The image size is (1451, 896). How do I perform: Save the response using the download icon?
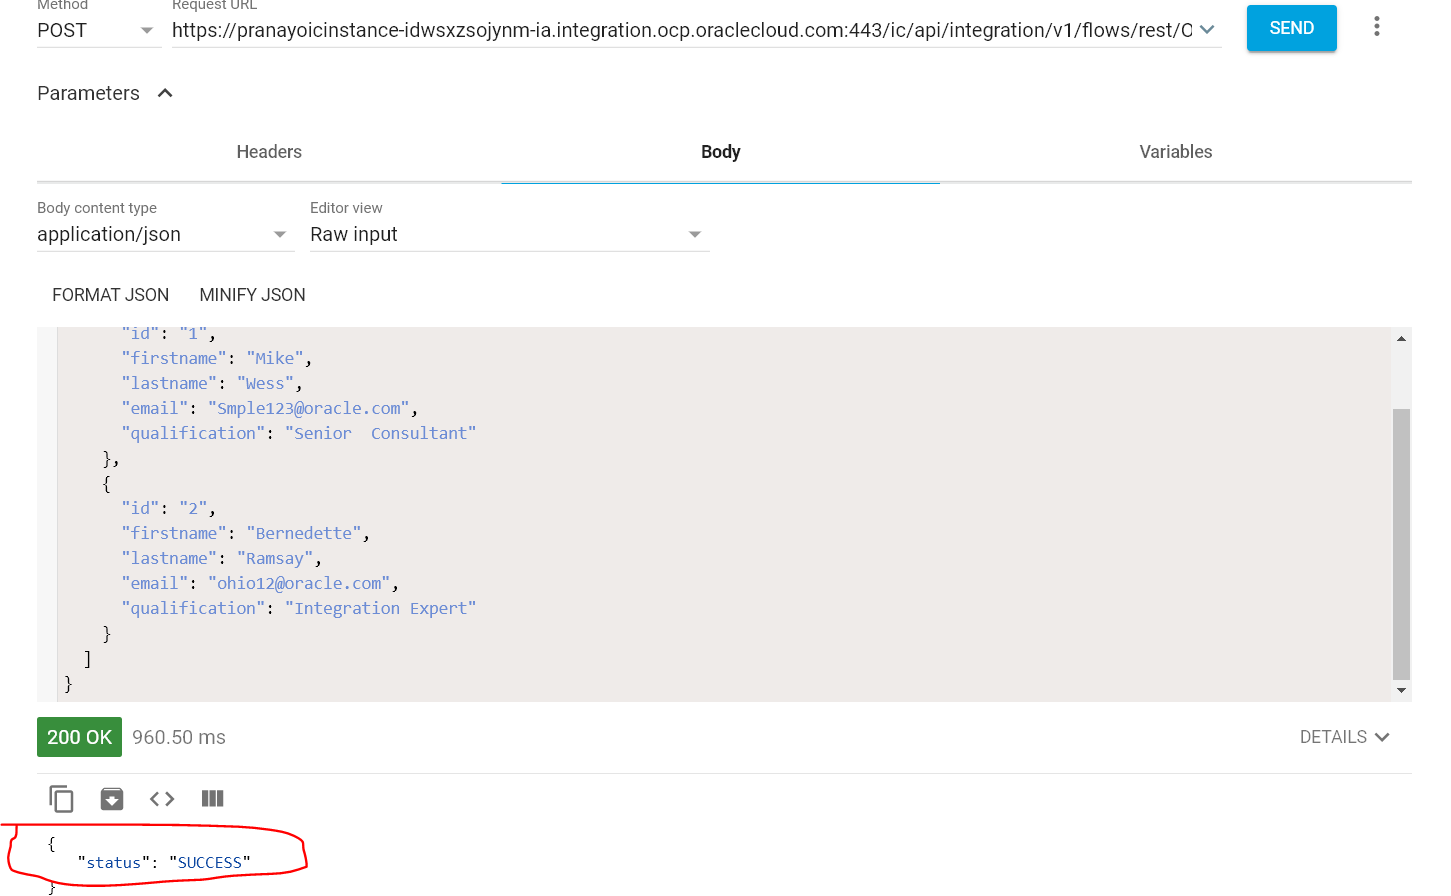coord(111,798)
